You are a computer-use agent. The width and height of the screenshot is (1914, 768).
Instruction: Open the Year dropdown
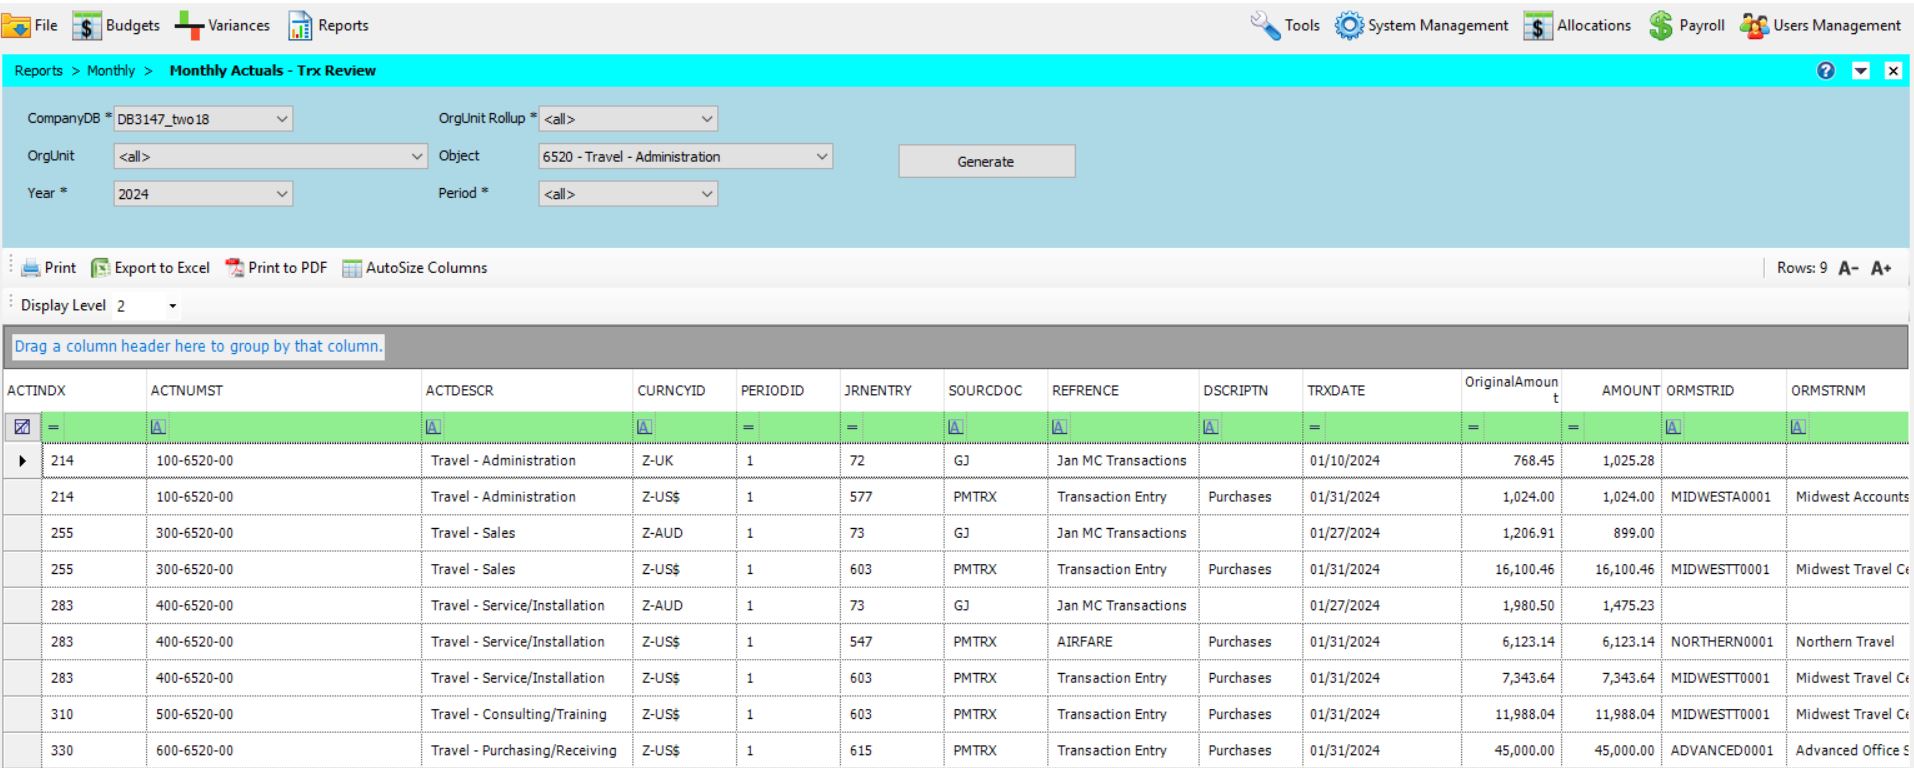[x=282, y=194]
